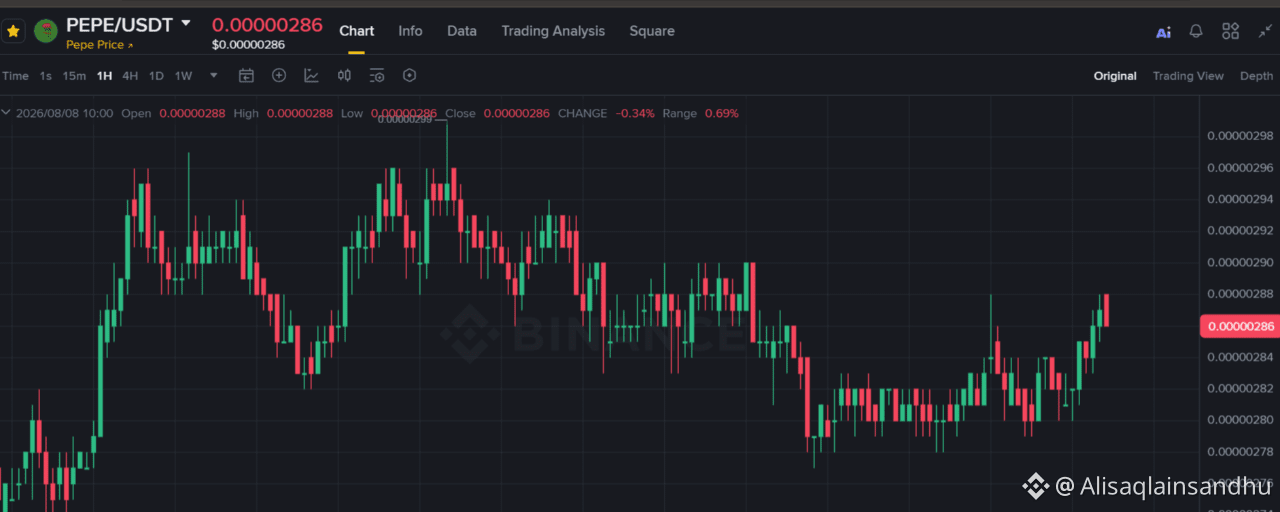Viewport: 1280px width, 512px height.
Task: Switch to the Chart tab
Action: click(x=357, y=31)
